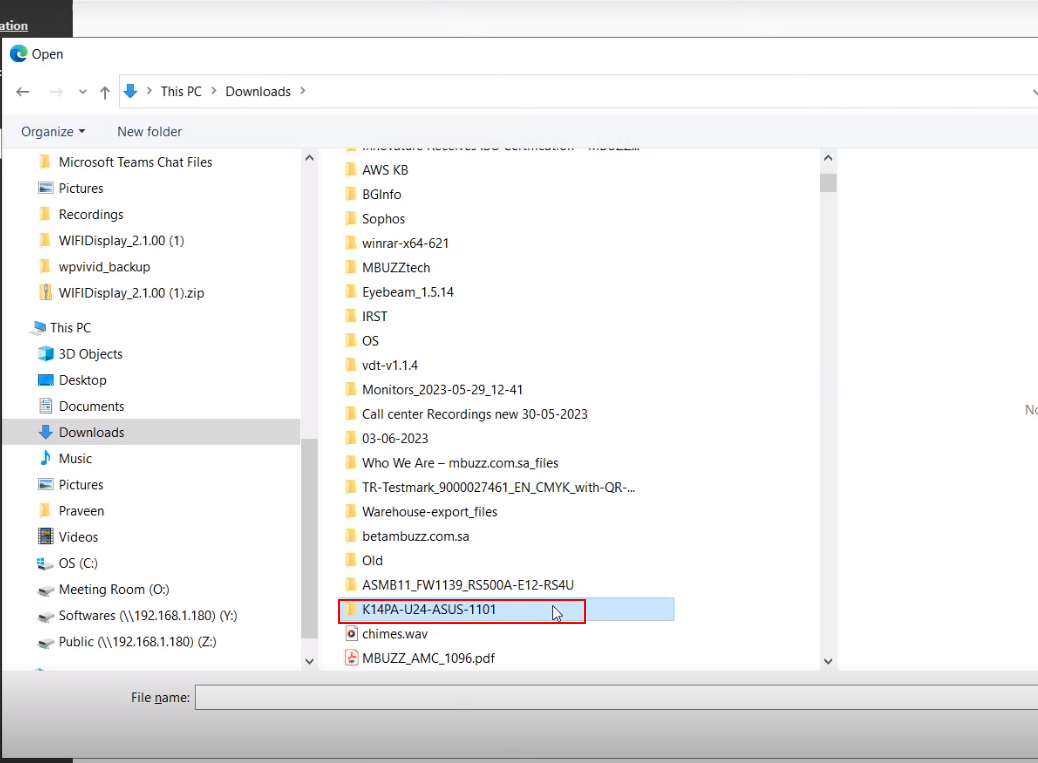Expand the chevron after Downloads breadcrumb

303,91
